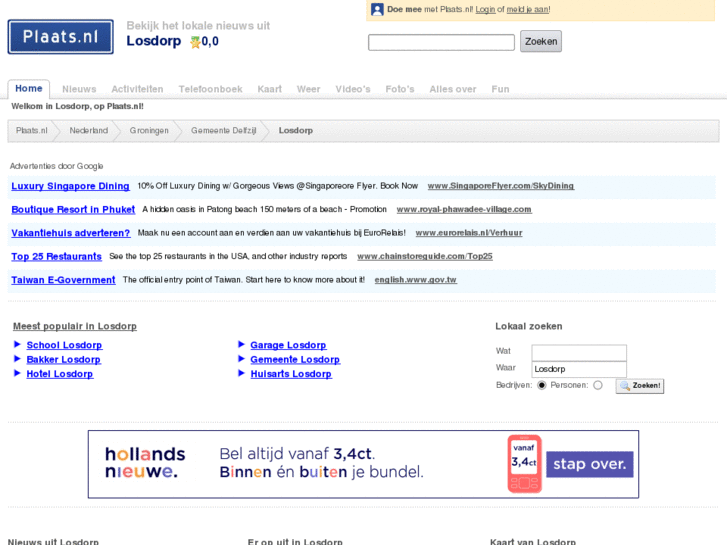The height and width of the screenshot is (545, 727).
Task: Open the Bakker Losdorp link
Action: coord(64,359)
